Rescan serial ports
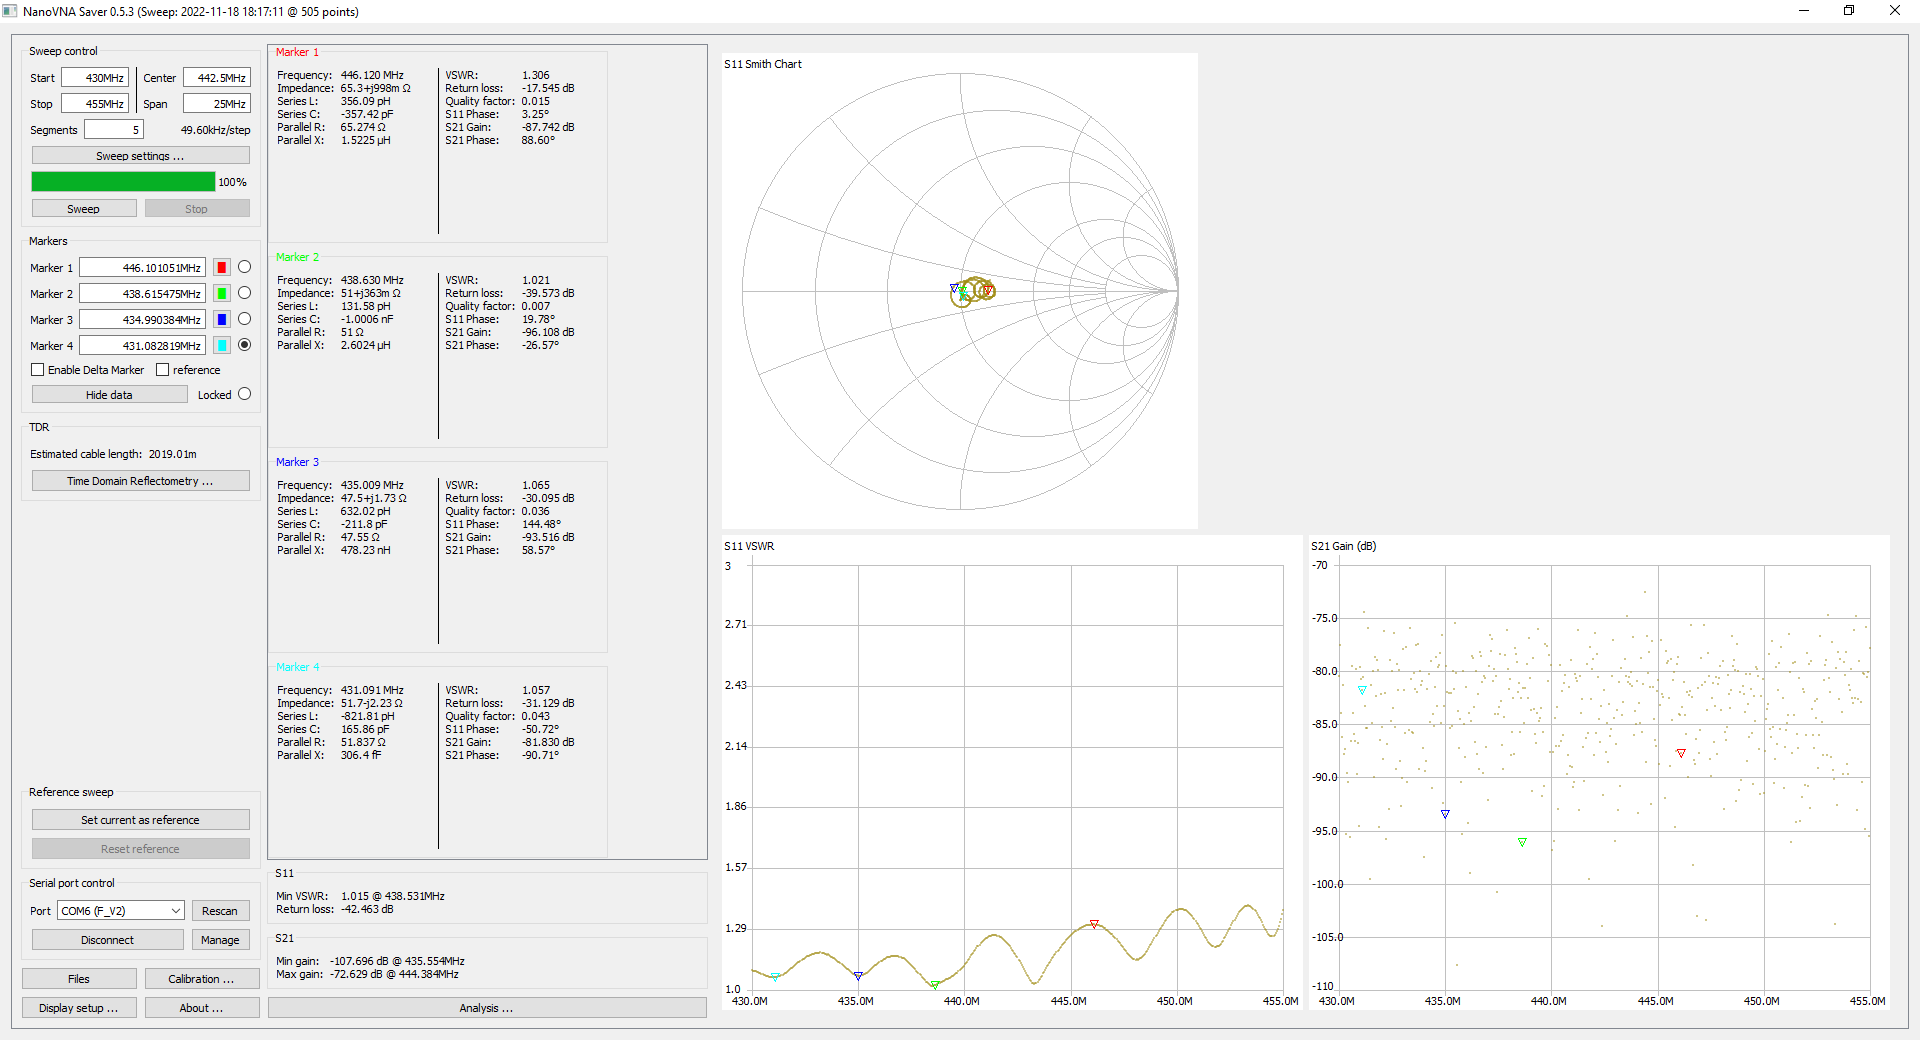This screenshot has width=1920, height=1040. point(220,911)
